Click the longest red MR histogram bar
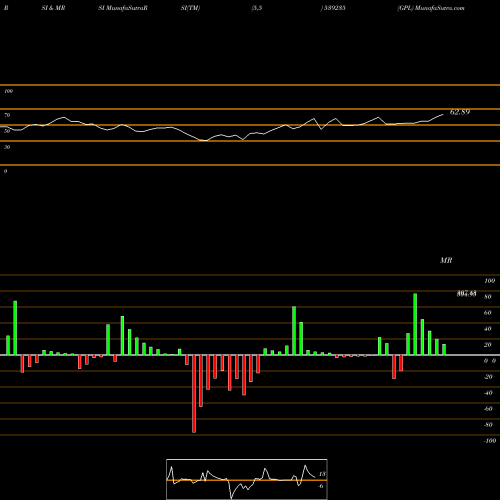The width and height of the screenshot is (500, 500). (194, 394)
